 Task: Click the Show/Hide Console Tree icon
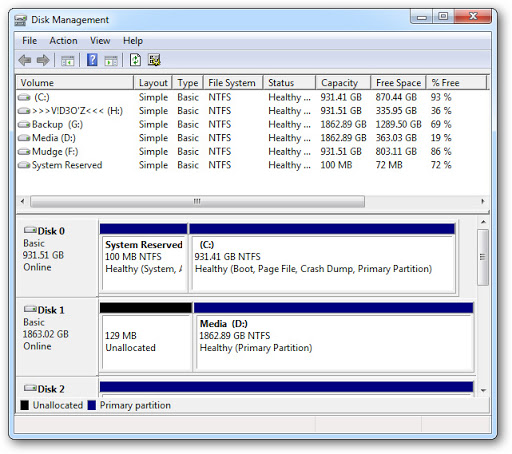pos(68,61)
